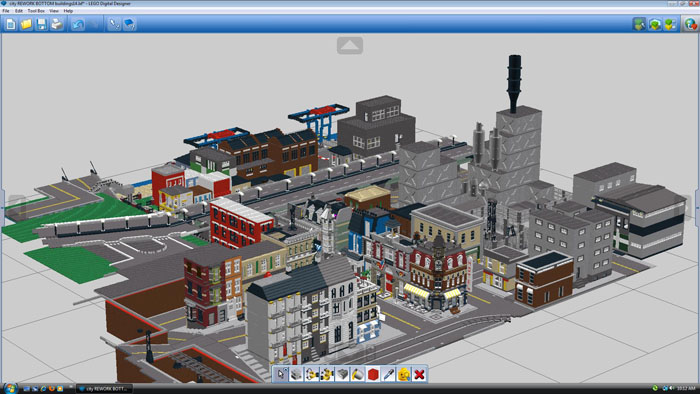Screen dimensions: 700x394
Task: Pick the Paint bucket tool
Action: [358, 374]
